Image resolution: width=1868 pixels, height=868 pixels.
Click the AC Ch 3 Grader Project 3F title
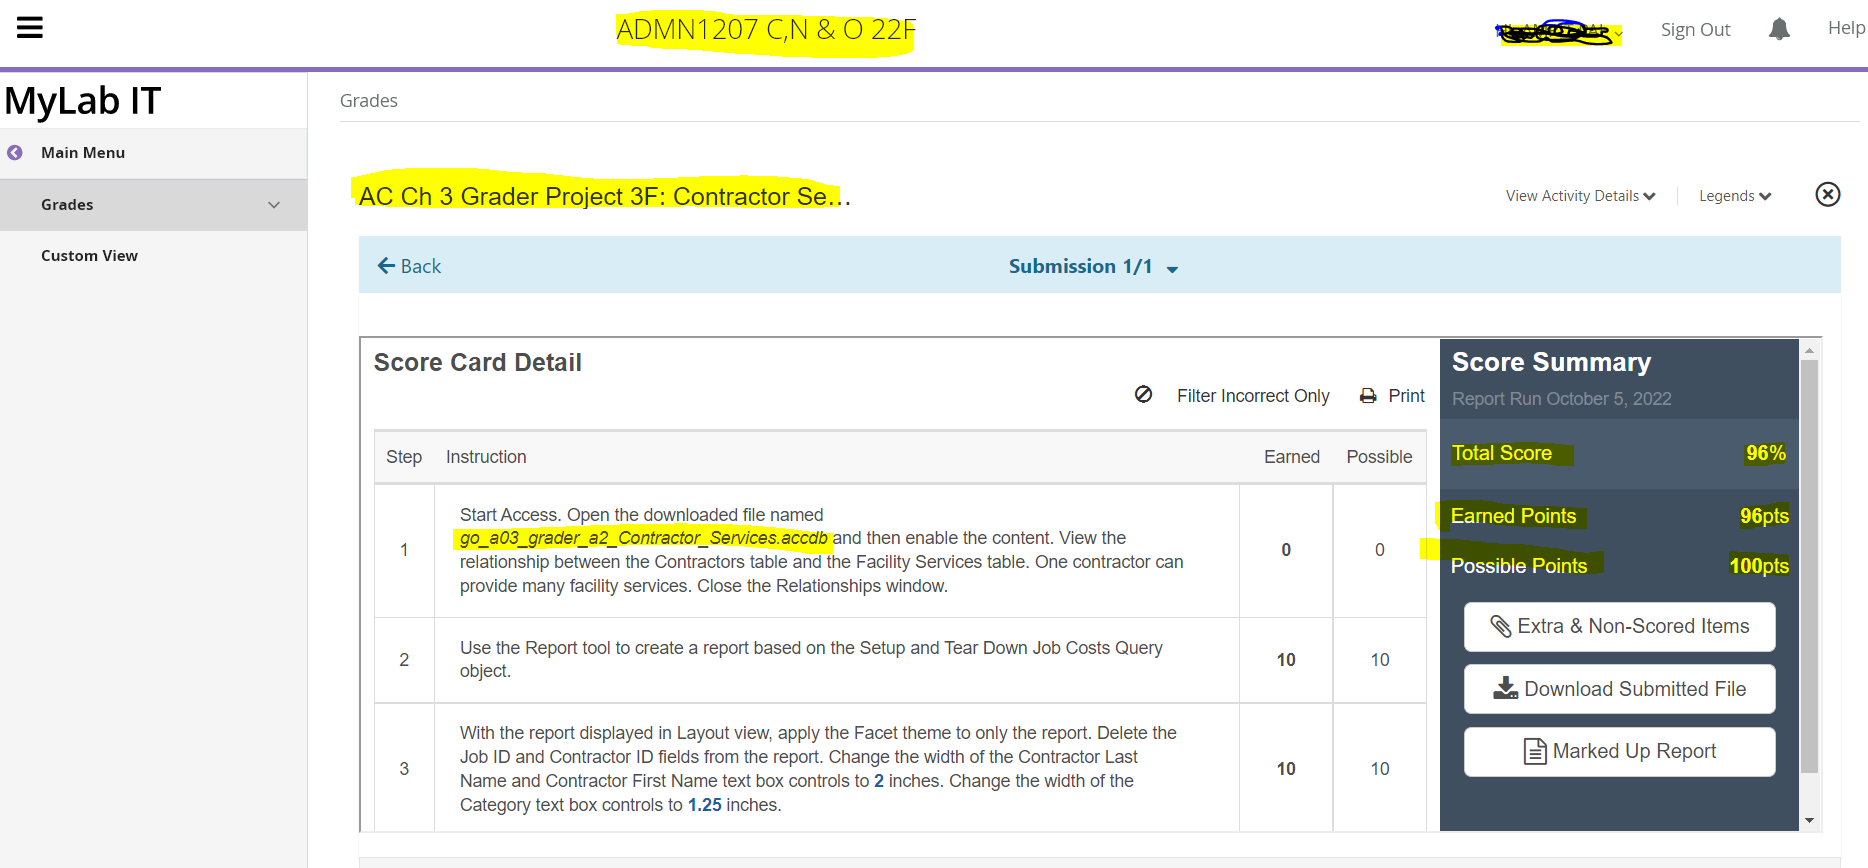[605, 196]
